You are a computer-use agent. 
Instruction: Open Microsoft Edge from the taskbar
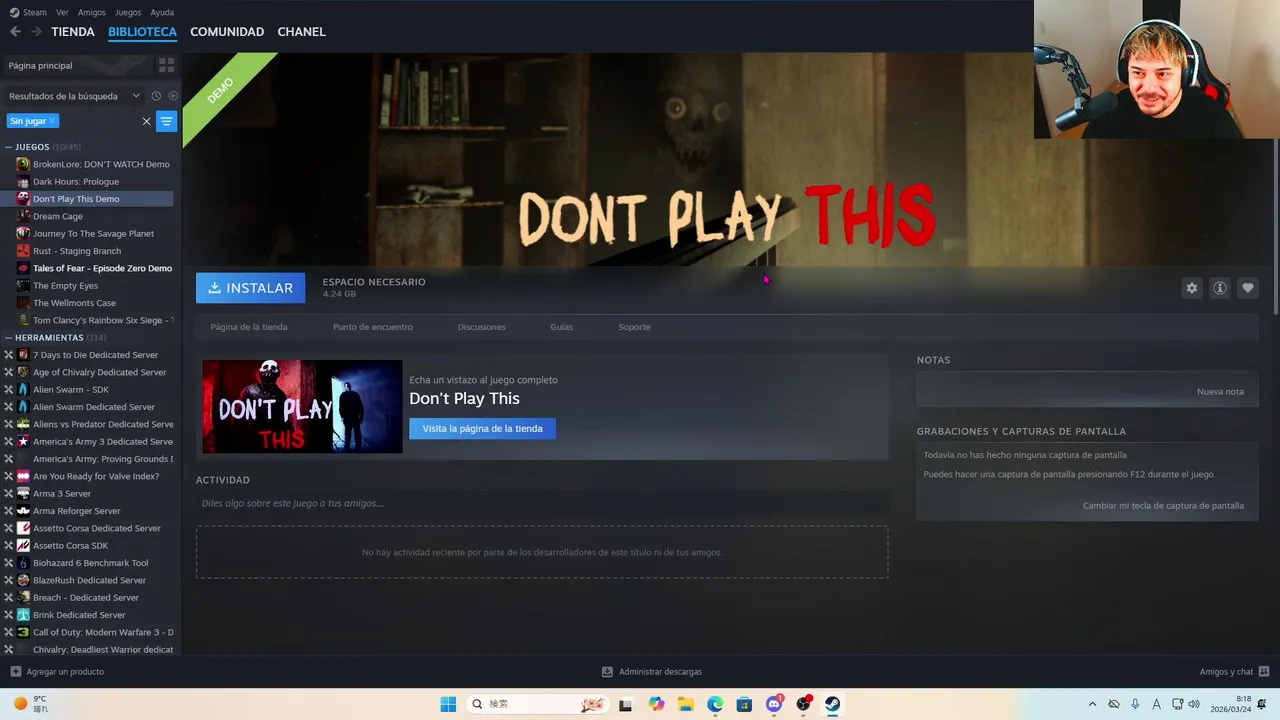(x=715, y=704)
